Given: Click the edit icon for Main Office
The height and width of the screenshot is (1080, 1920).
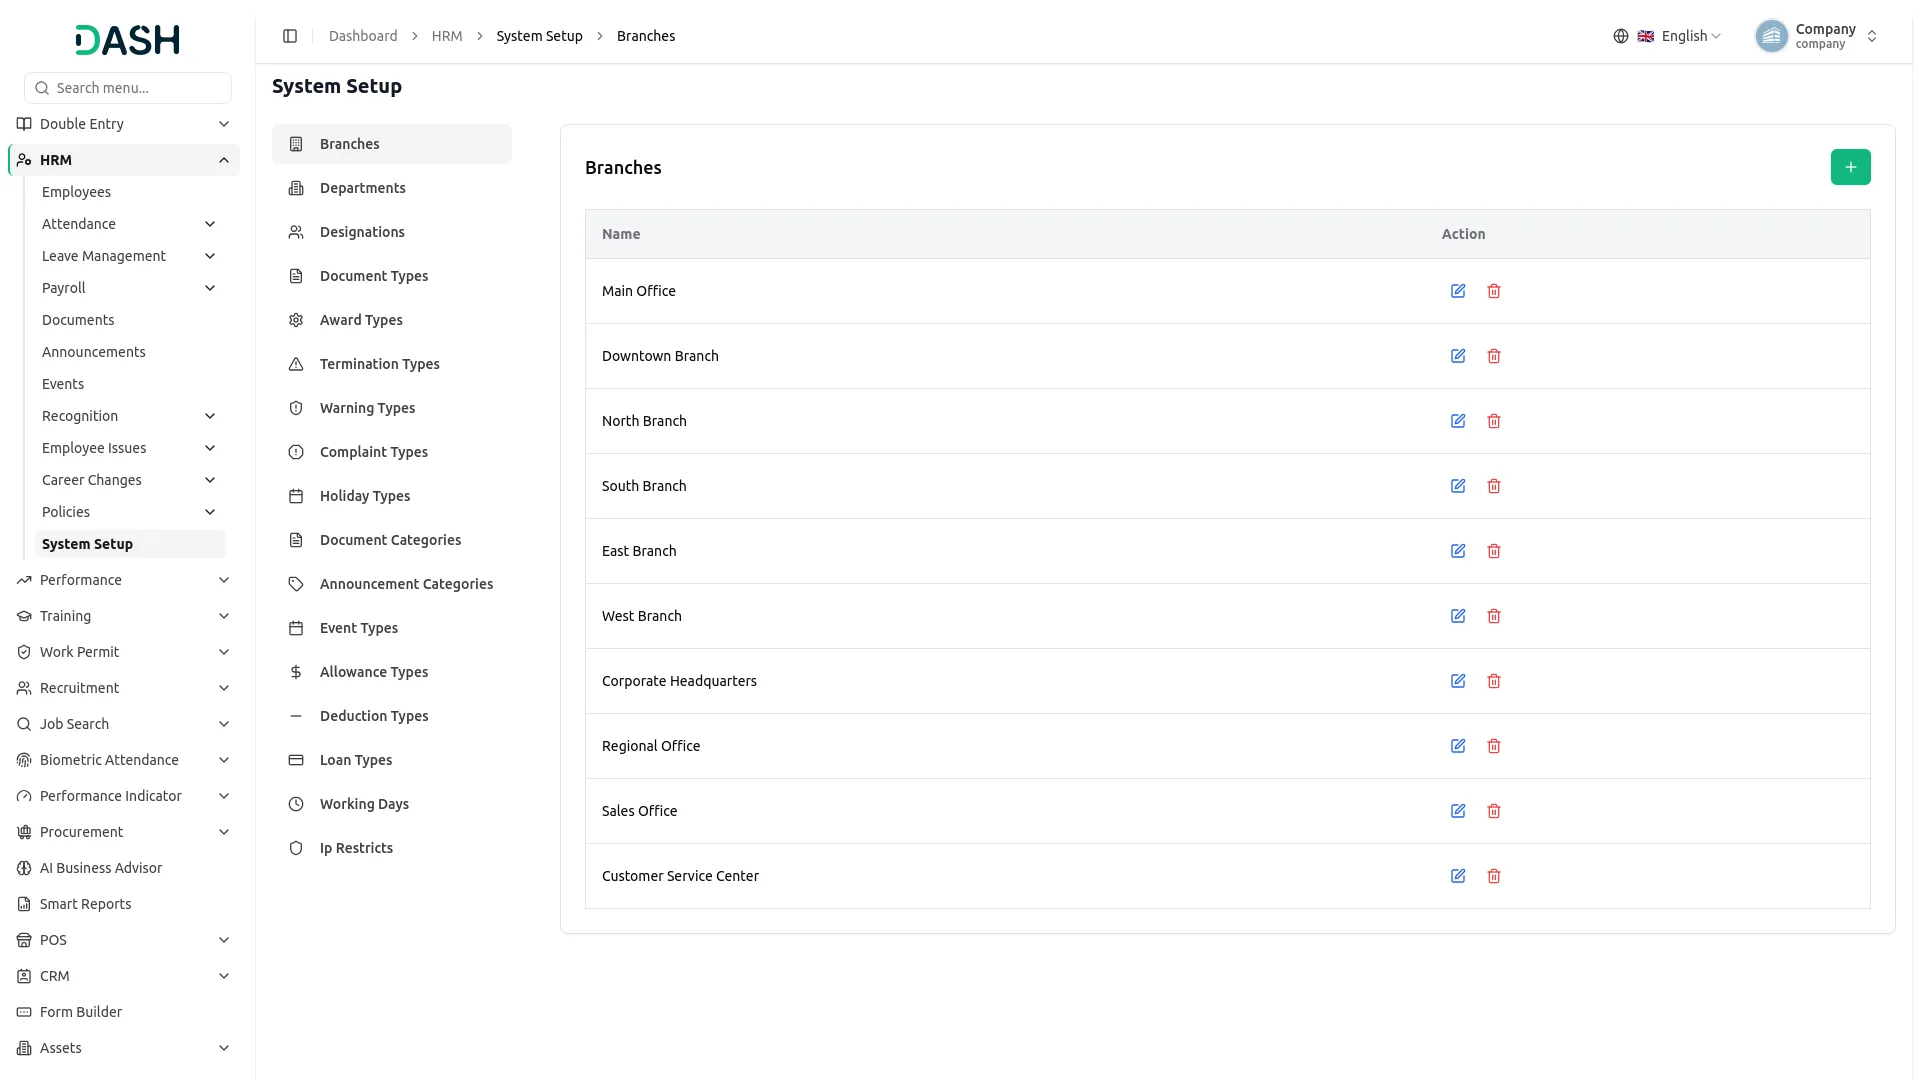Looking at the screenshot, I should [x=1458, y=291].
